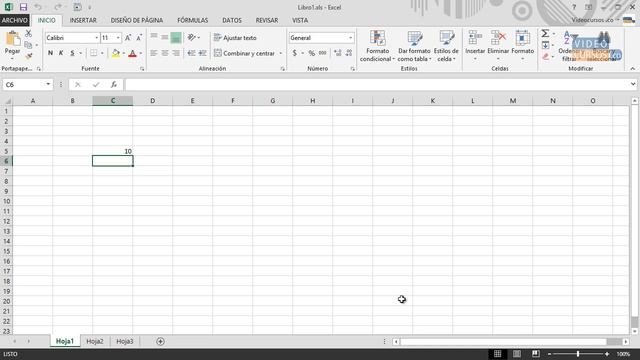
Task: Toggle bold formatting (N)
Action: [50, 53]
